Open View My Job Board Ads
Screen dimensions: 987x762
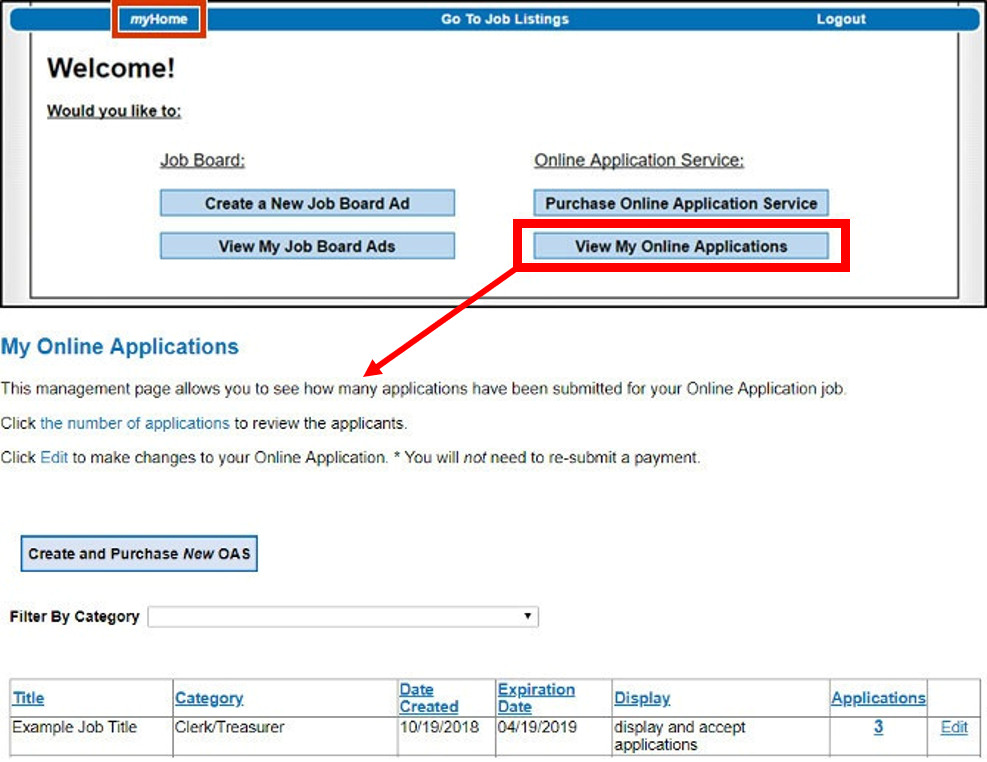point(307,246)
